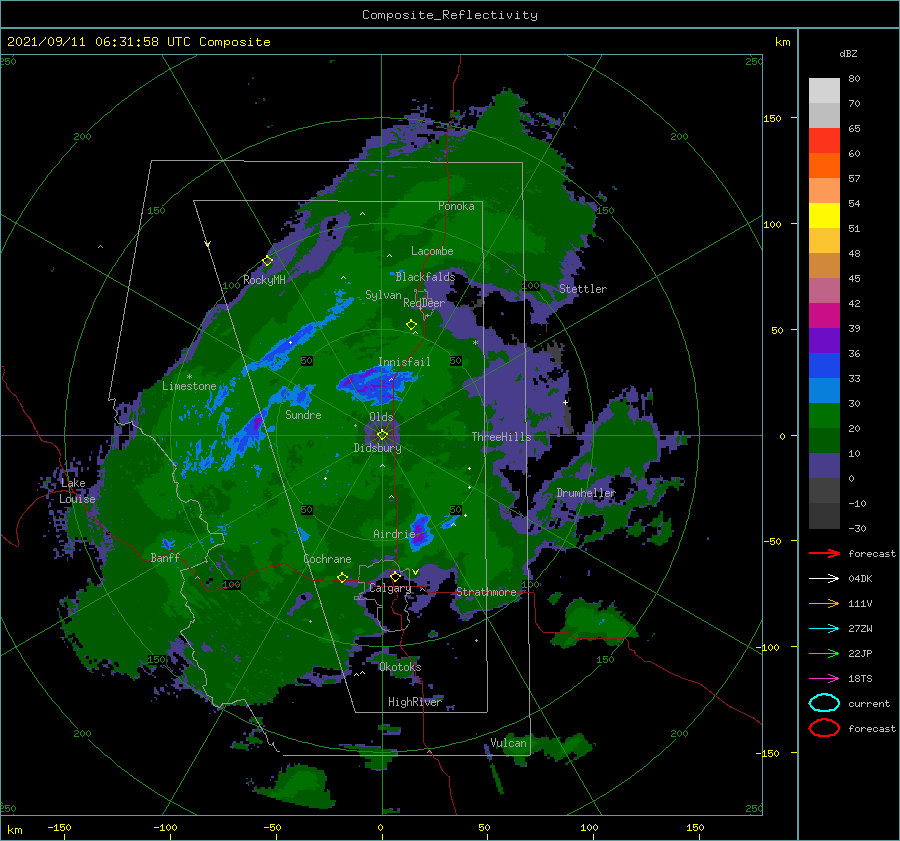Click the Innisfail city label
The image size is (900, 841).
pos(404,362)
